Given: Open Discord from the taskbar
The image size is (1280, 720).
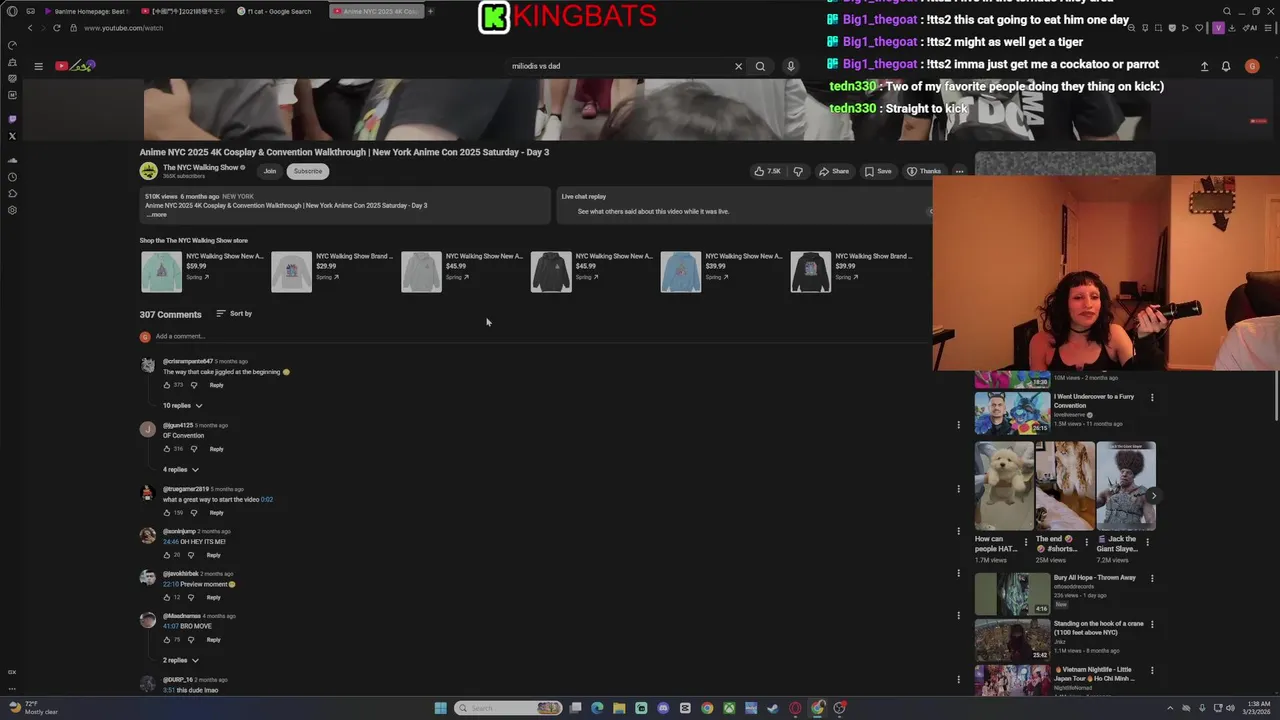Looking at the screenshot, I should point(663,708).
